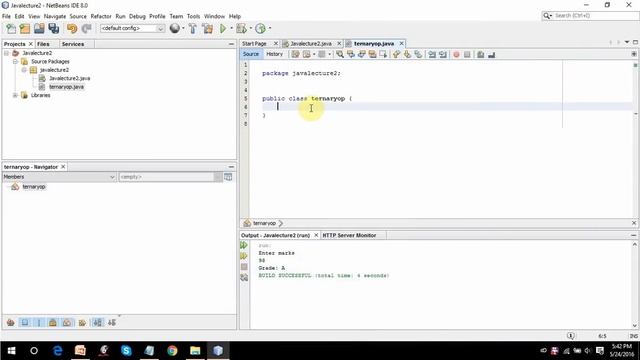Image resolution: width=640 pixels, height=360 pixels.
Task: Click the Build Project hammer icon
Action: (192, 28)
